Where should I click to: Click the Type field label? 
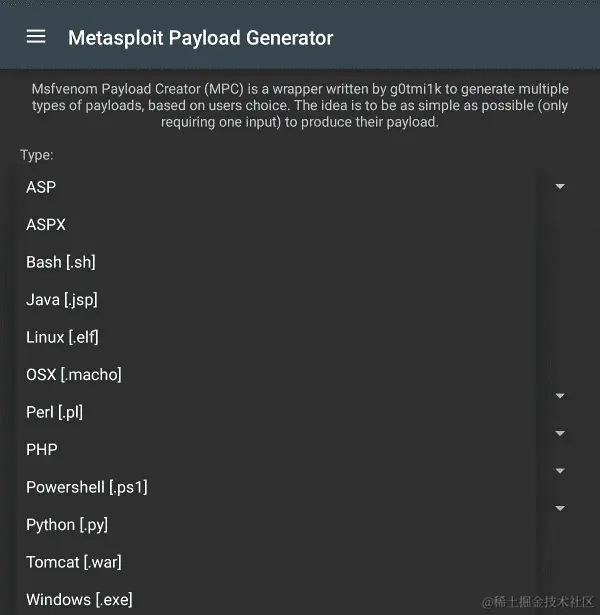pos(36,155)
